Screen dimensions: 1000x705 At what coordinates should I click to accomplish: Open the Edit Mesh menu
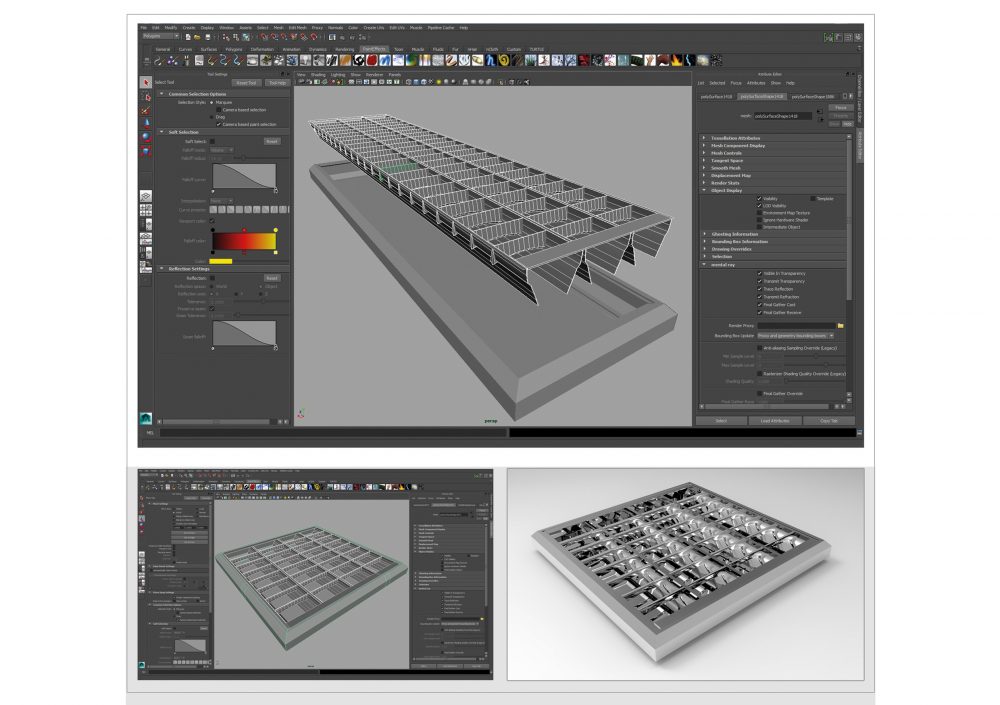pos(298,28)
